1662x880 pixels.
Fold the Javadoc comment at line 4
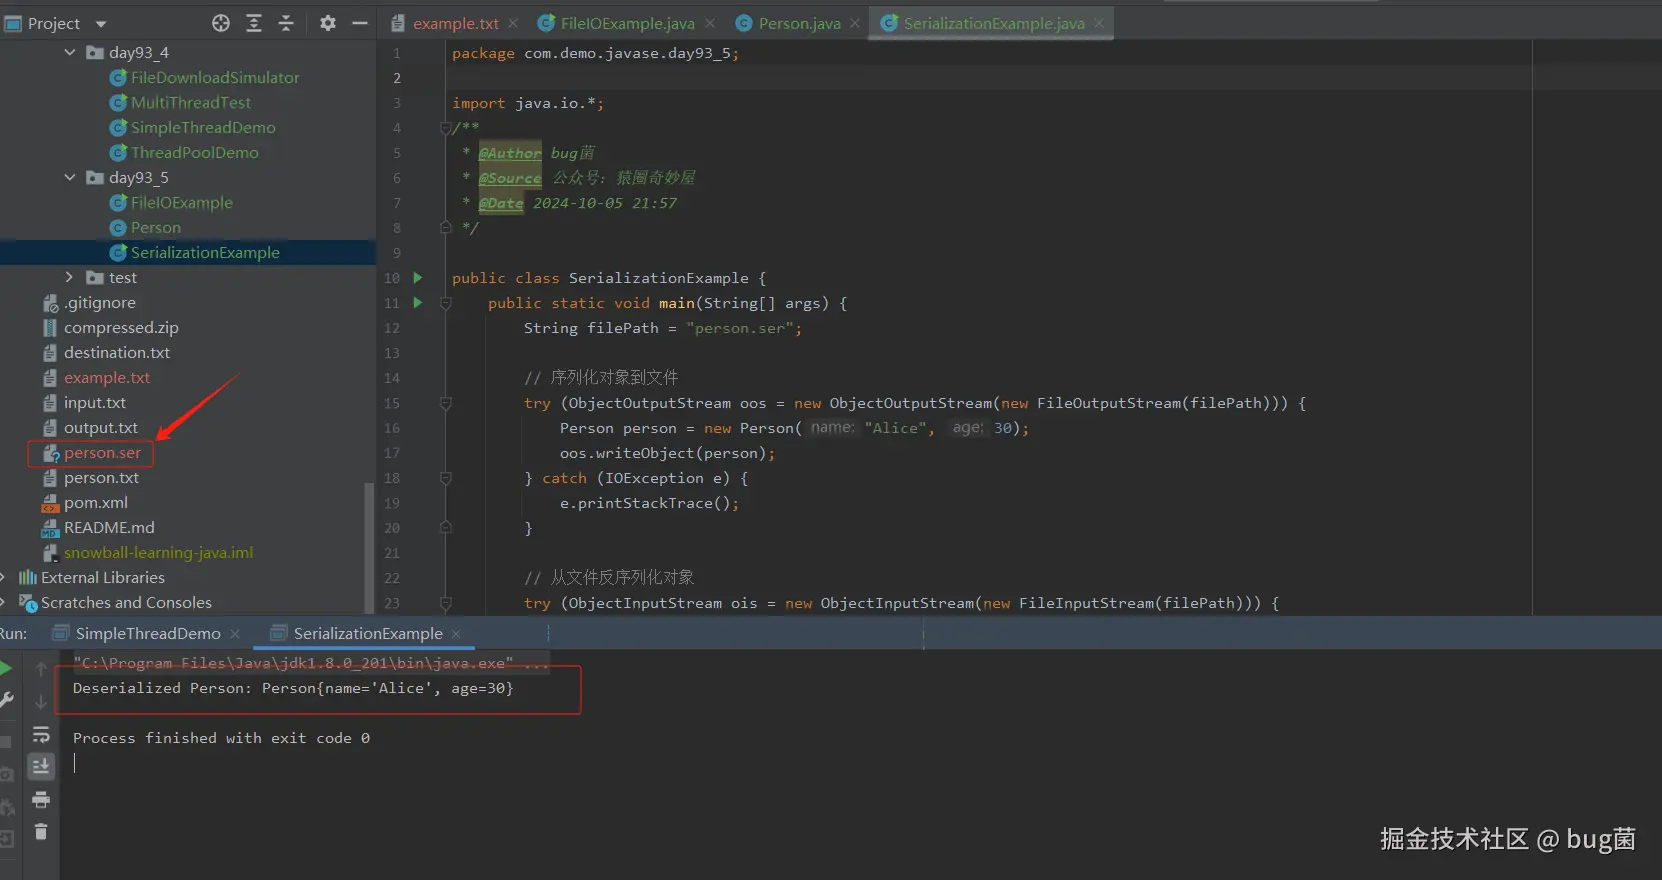coord(446,128)
